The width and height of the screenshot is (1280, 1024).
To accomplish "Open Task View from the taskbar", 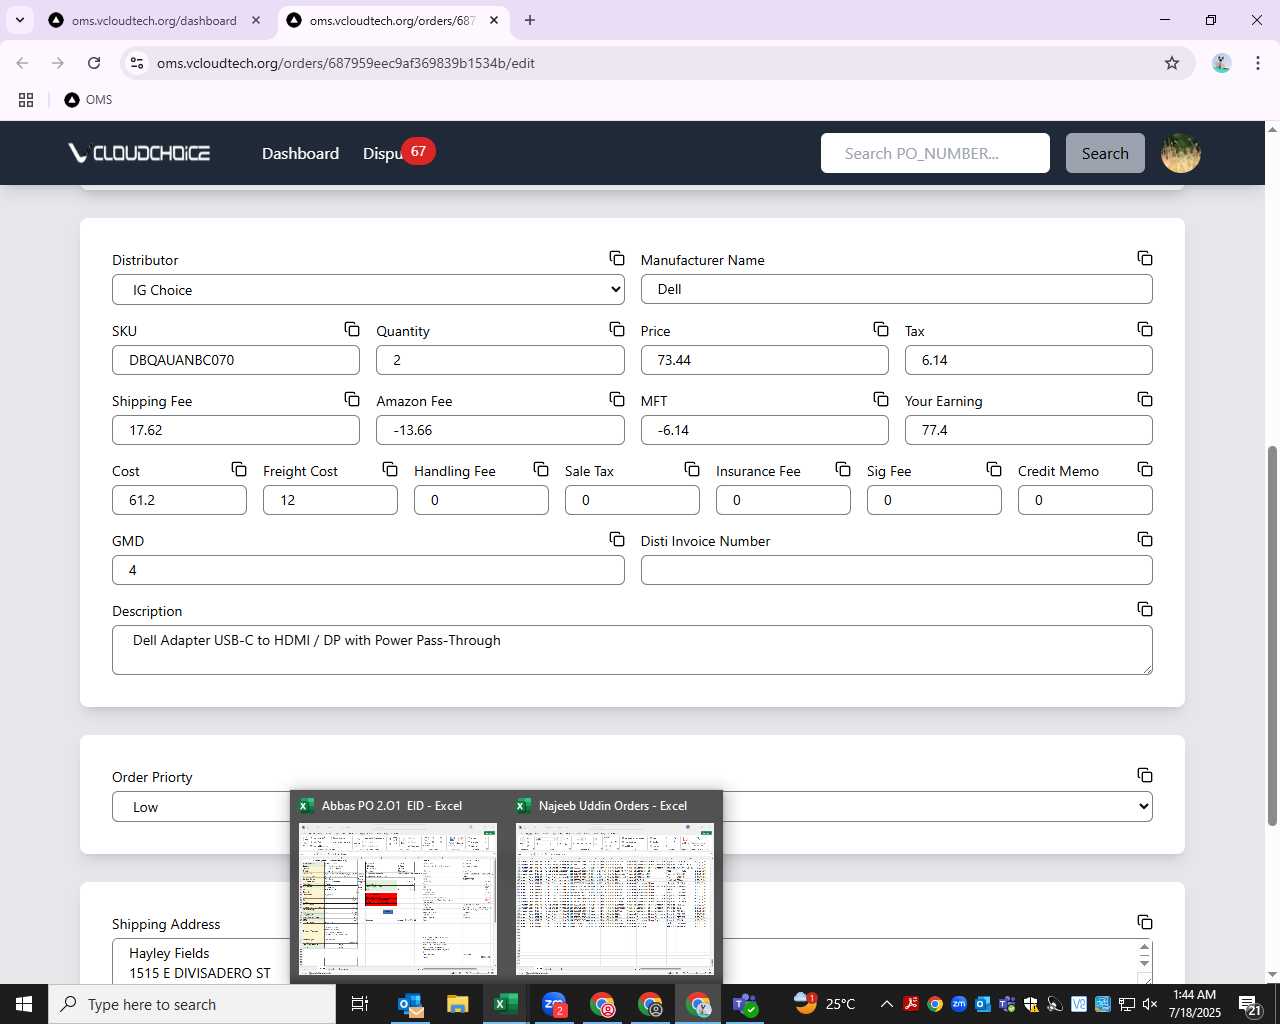I will point(360,1004).
